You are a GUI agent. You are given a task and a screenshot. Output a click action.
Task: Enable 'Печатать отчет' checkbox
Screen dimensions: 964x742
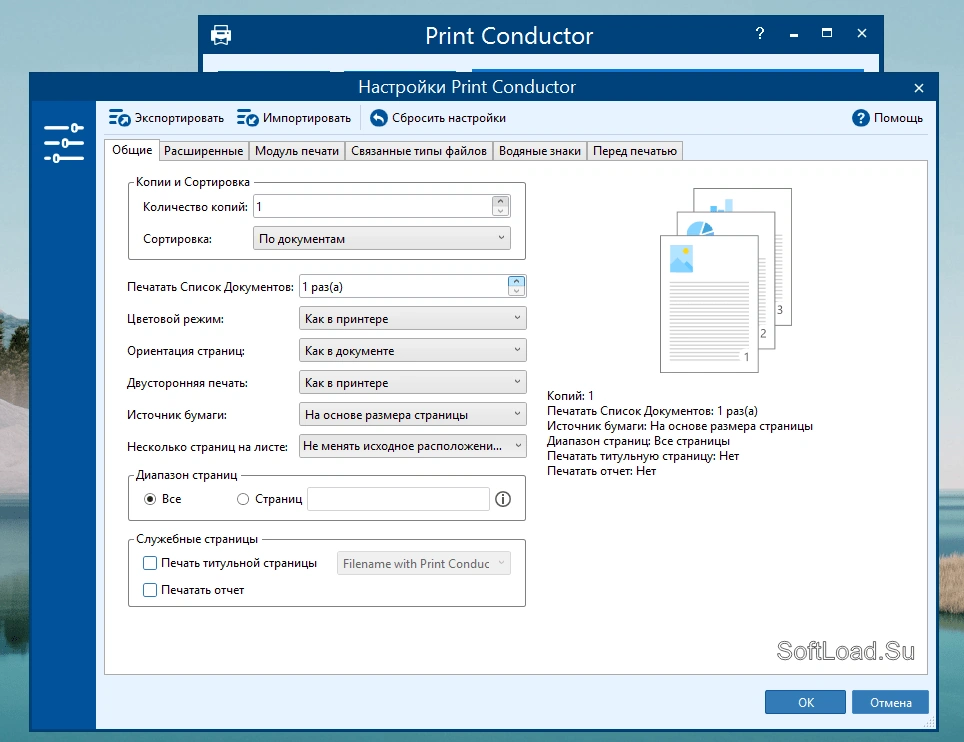150,590
